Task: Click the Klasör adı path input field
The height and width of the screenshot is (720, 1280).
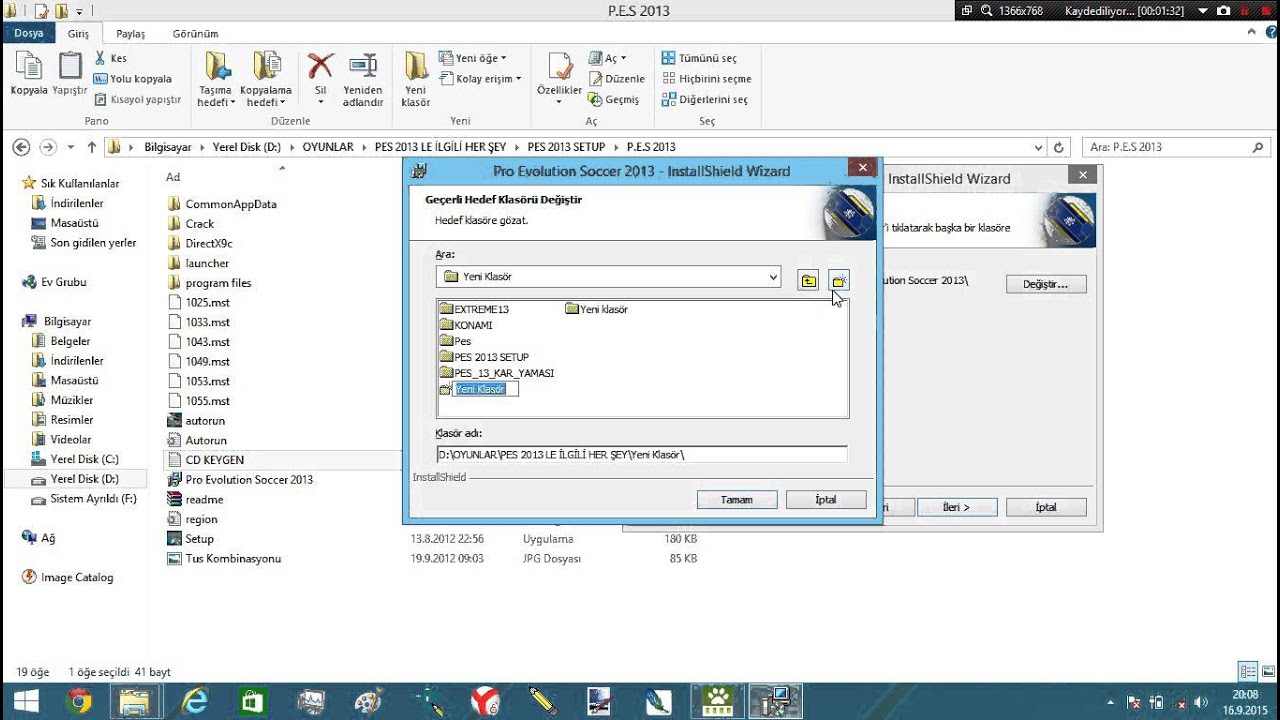Action: pyautogui.click(x=641, y=454)
